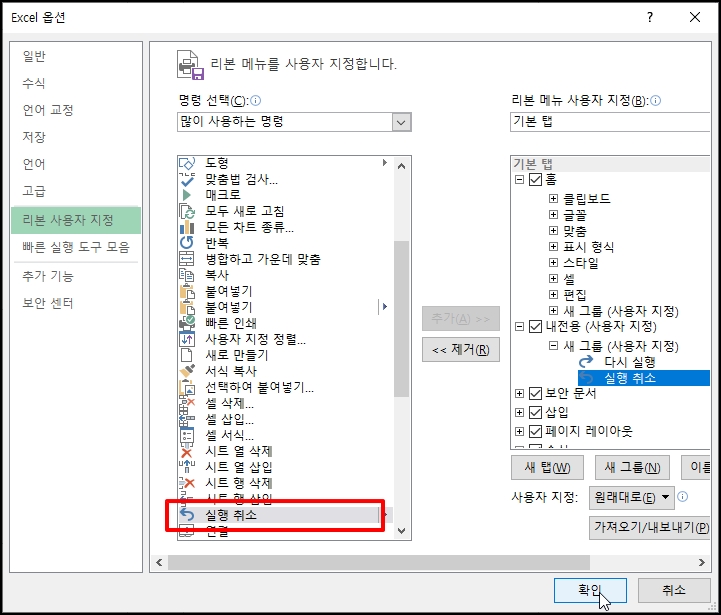The height and width of the screenshot is (615, 721).
Task: Expand the 스타일 group
Action: [x=554, y=263]
